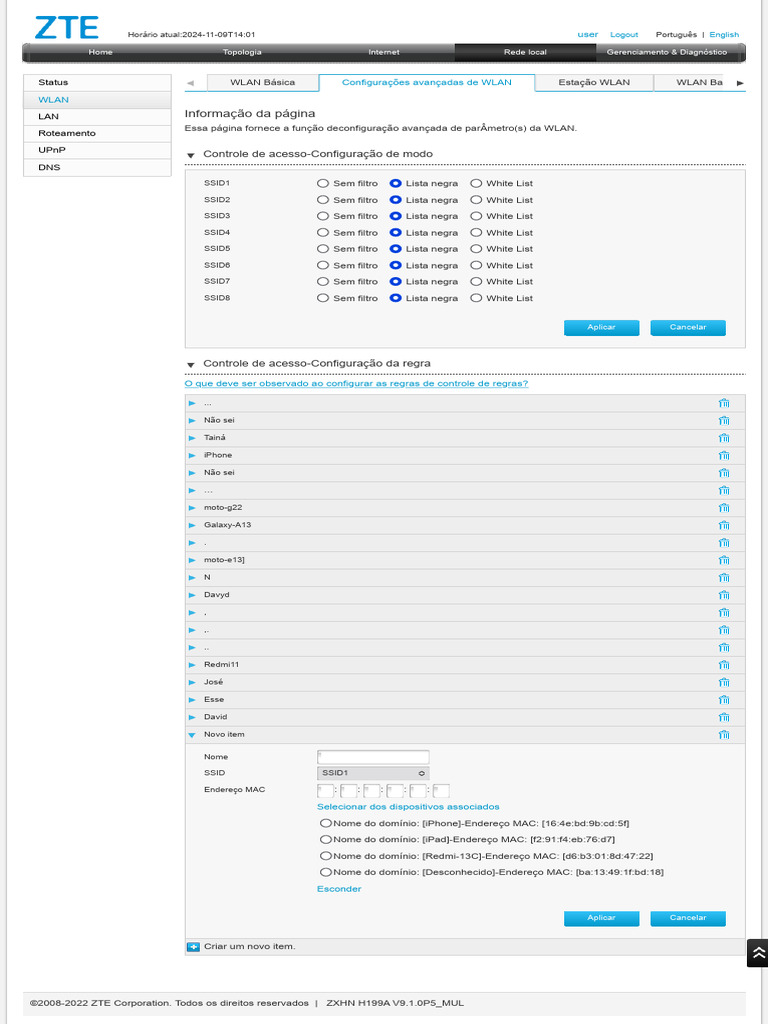Image resolution: width=768 pixels, height=1024 pixels.
Task: Expand the 'Redmi11' rule entry
Action: 192,665
